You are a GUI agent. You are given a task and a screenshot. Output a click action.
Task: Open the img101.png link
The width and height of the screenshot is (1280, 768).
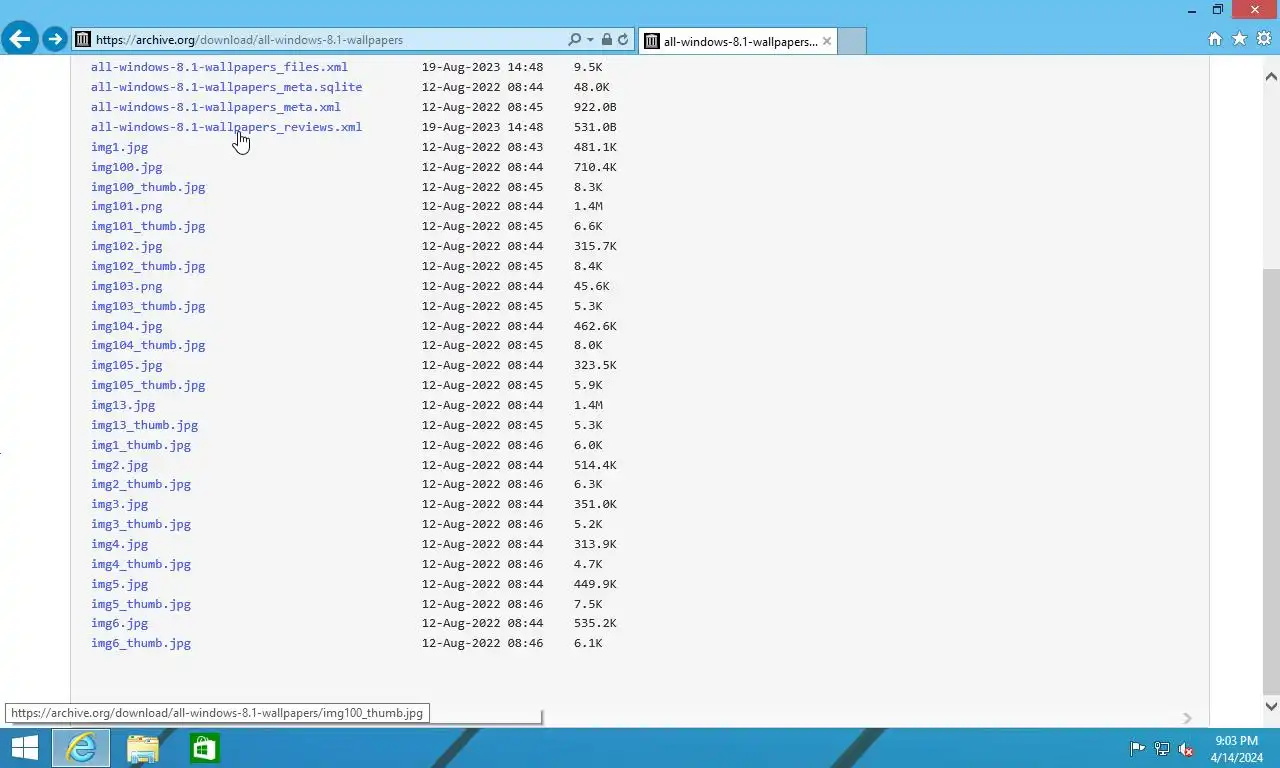coord(126,206)
